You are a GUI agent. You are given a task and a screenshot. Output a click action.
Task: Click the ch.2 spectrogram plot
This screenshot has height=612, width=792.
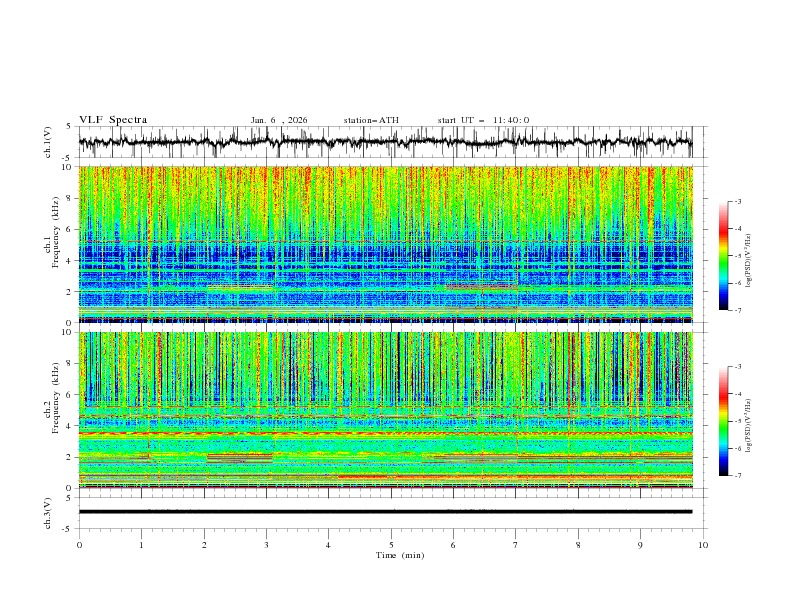click(385, 410)
